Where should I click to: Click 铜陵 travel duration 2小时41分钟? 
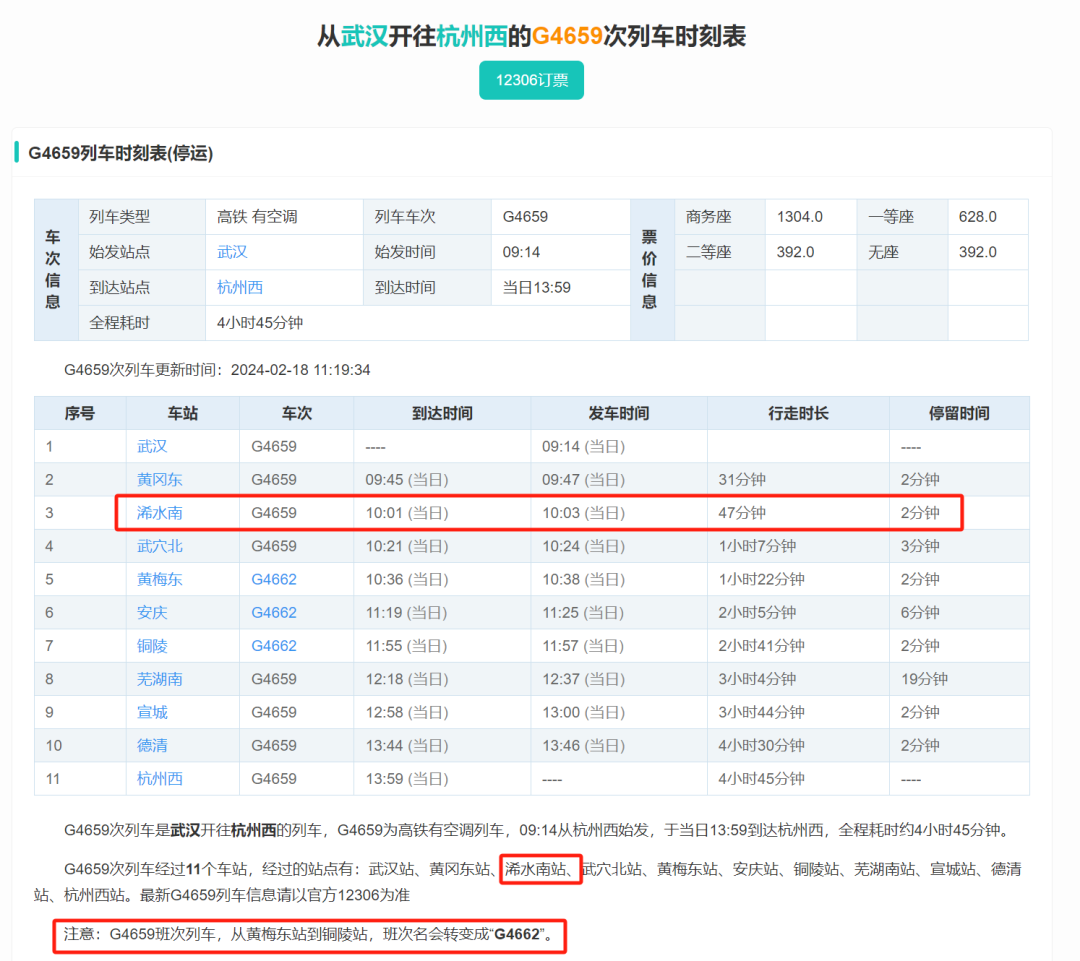click(761, 645)
